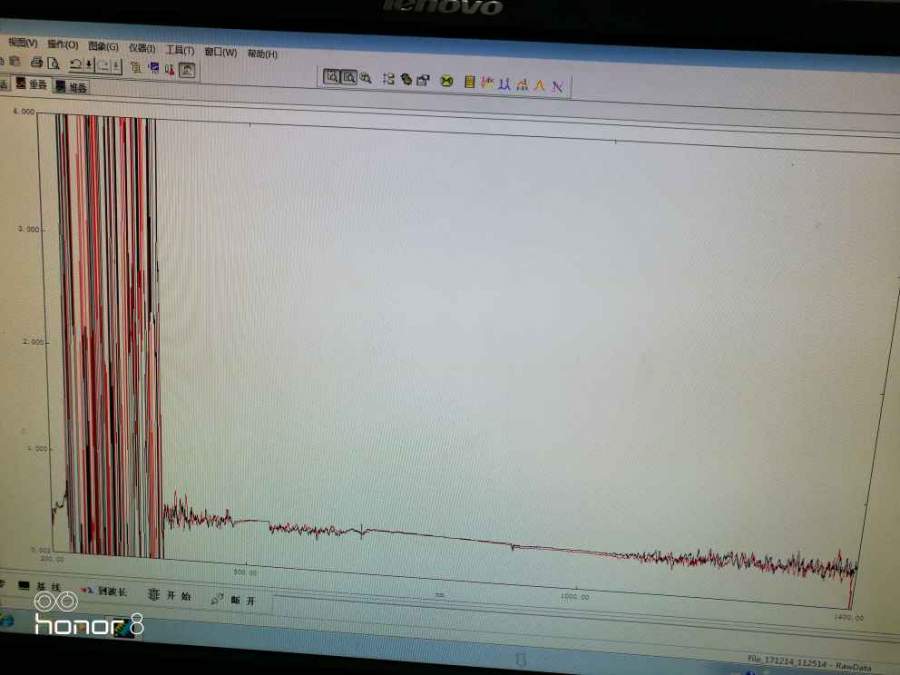The width and height of the screenshot is (900, 675).
Task: Click the 3.000 y-axis label
Action: pyautogui.click(x=29, y=229)
